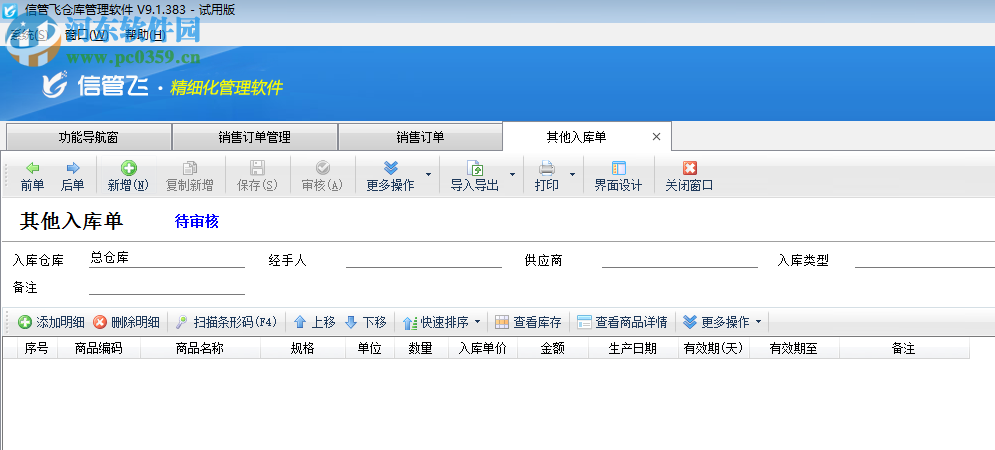Click the 入库单价 column header
Viewport: 995px width, 450px height.
483,348
